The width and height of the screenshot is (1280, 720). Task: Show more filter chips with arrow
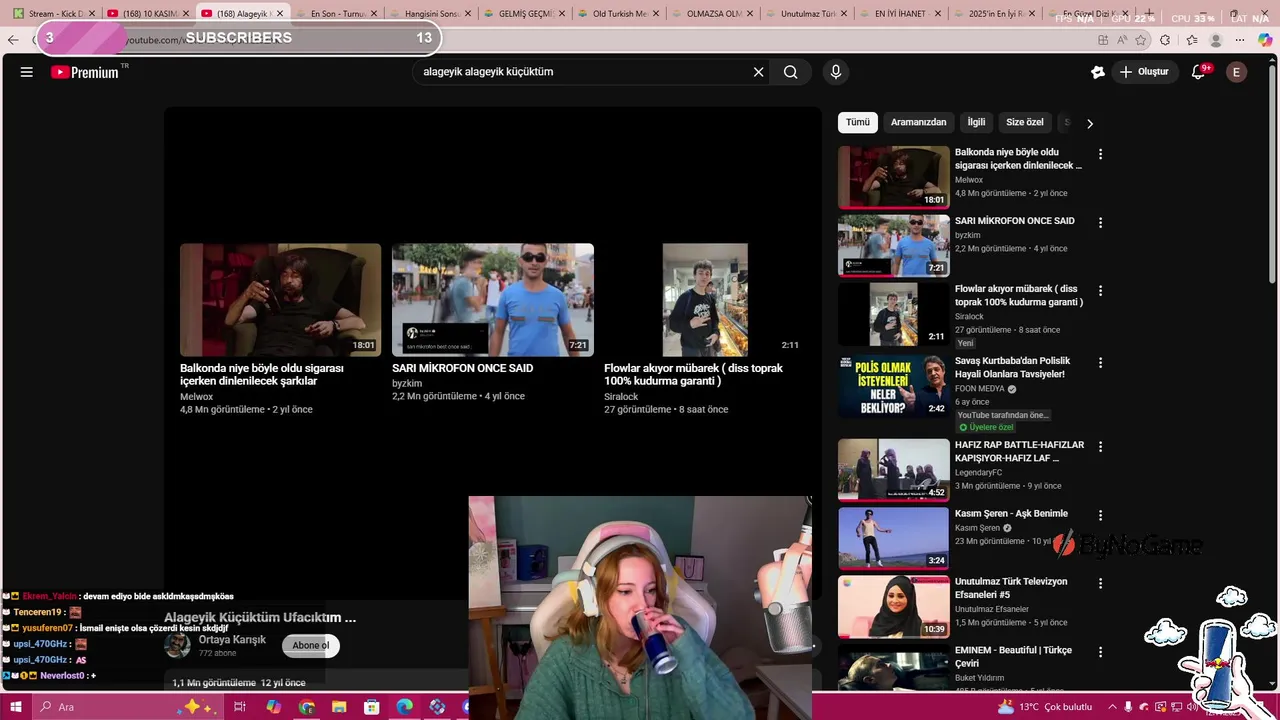(1089, 123)
